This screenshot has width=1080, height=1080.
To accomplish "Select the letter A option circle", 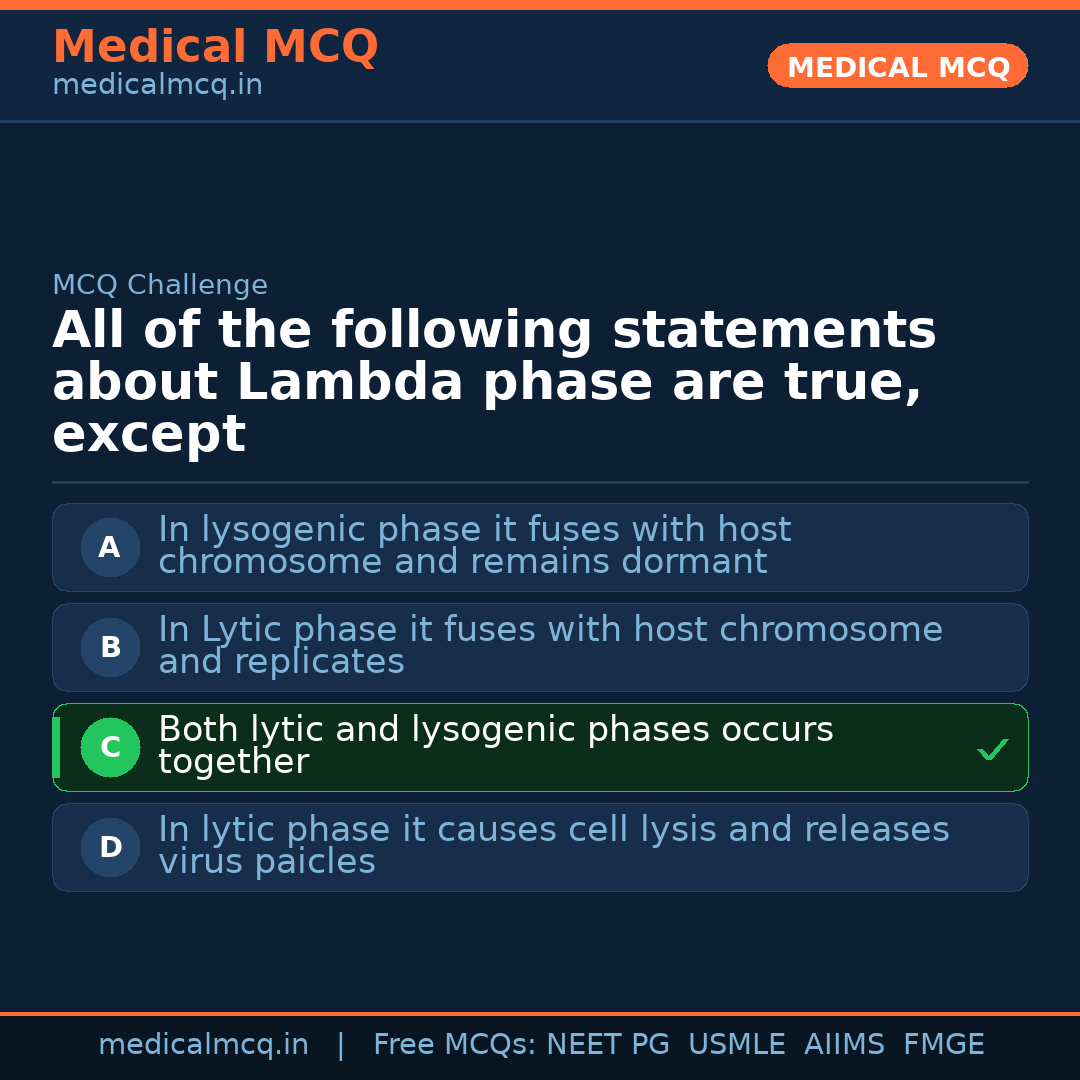I will 110,548.
